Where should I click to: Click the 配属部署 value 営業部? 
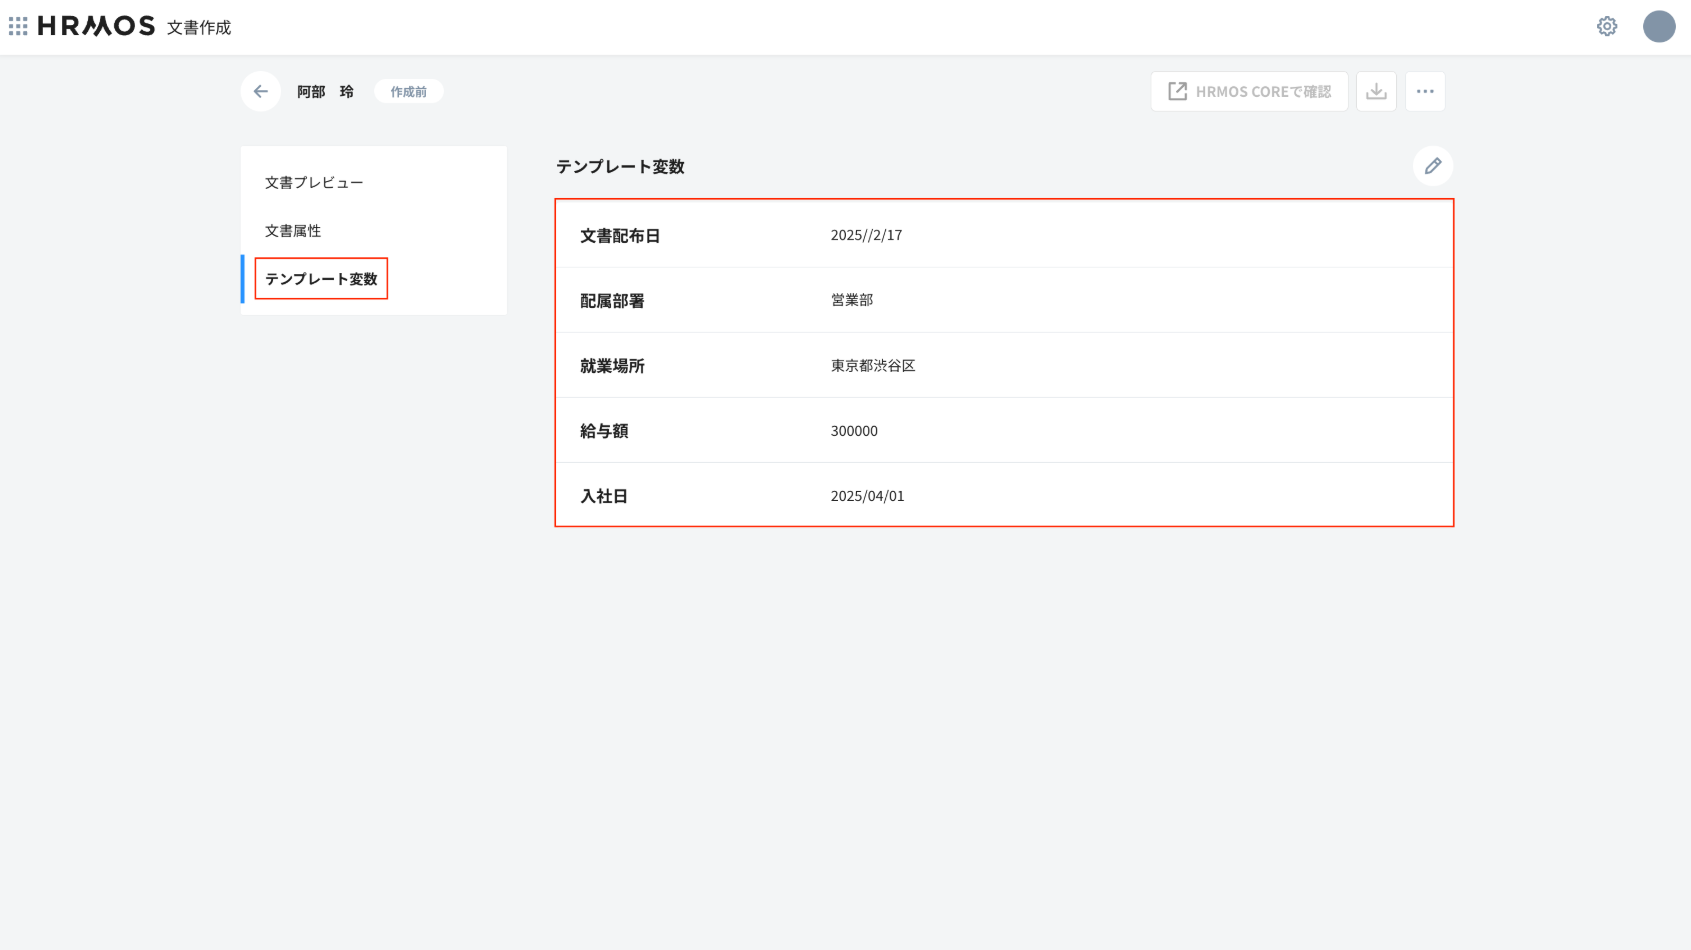point(852,300)
